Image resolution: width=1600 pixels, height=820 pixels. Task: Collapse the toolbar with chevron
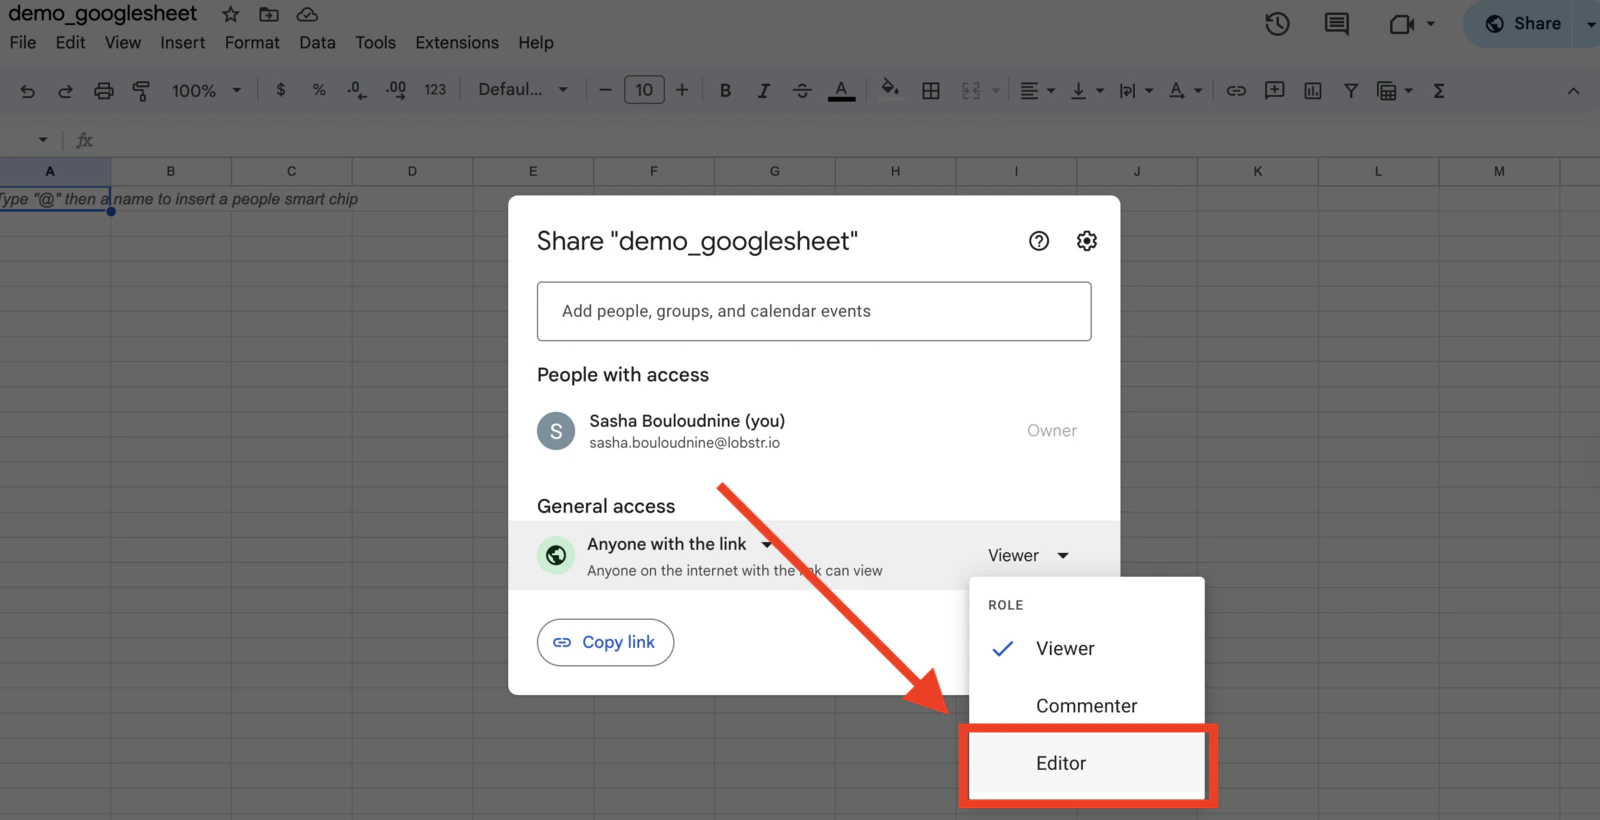tap(1573, 91)
